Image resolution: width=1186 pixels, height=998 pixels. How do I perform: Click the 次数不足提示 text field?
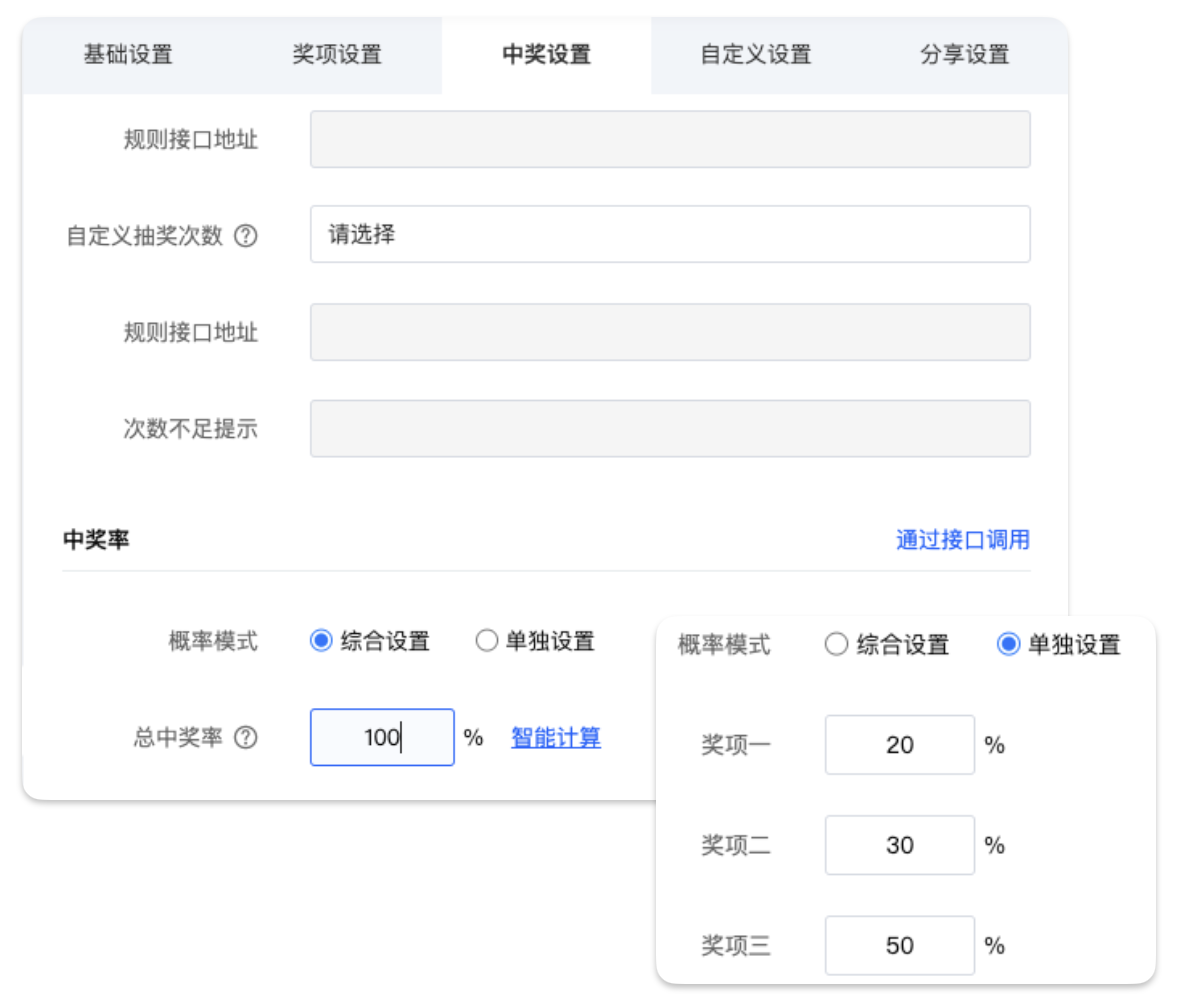669,429
